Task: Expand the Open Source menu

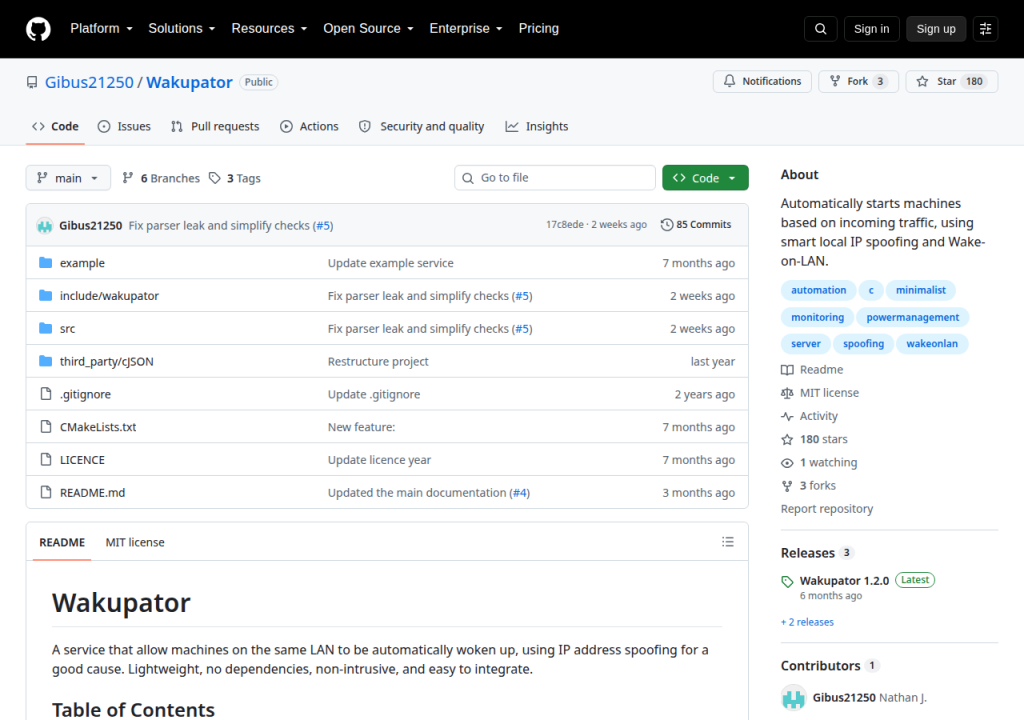Action: point(368,29)
